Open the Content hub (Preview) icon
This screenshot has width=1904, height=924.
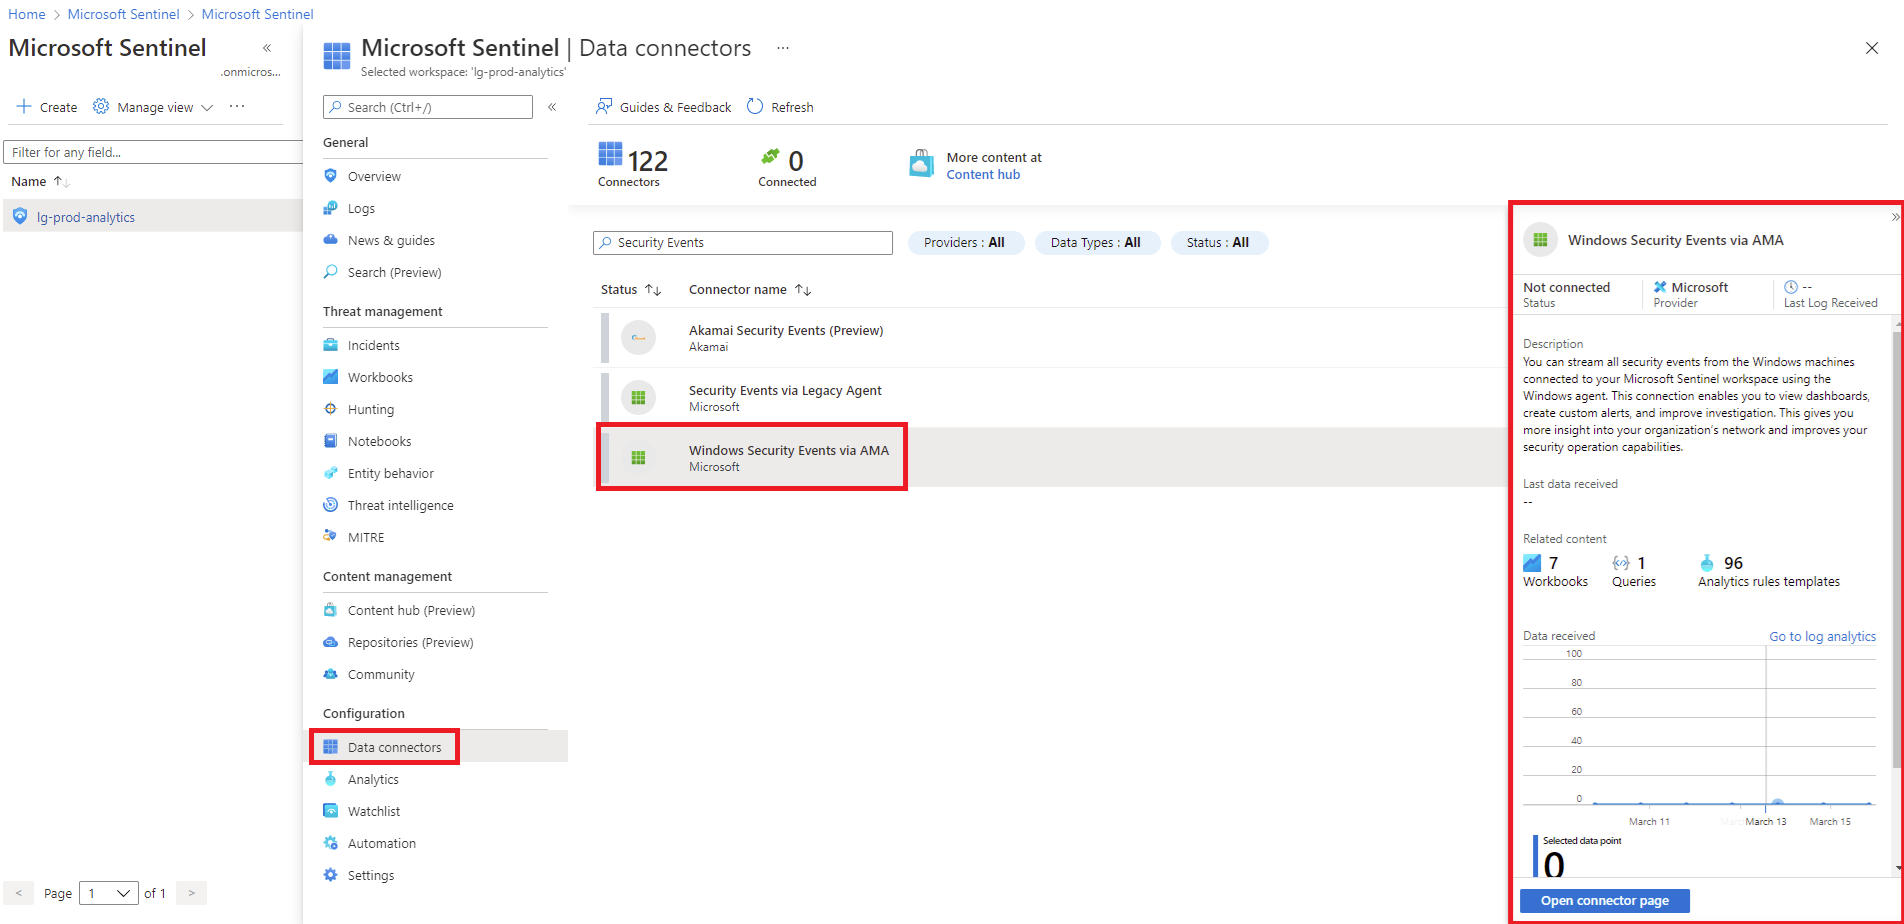pos(330,610)
